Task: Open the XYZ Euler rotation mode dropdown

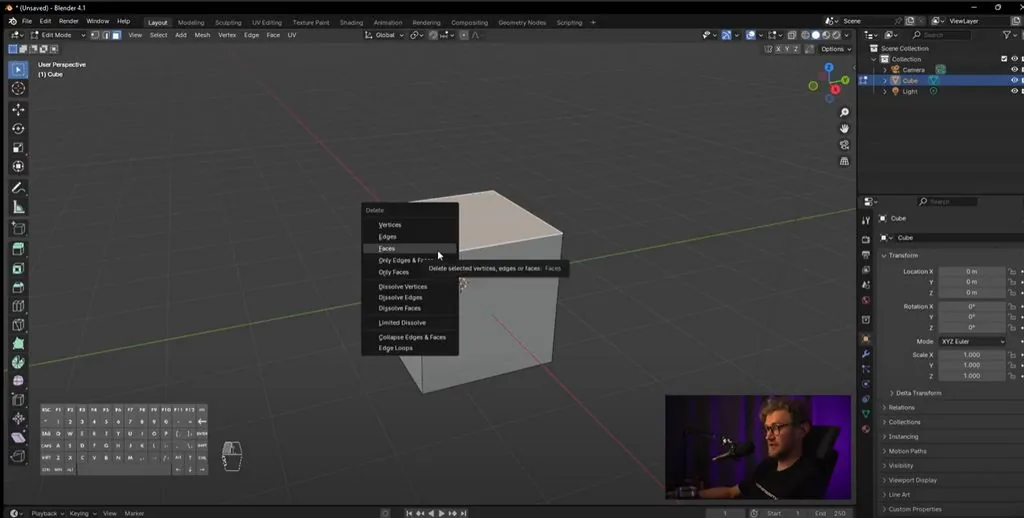Action: coord(972,342)
